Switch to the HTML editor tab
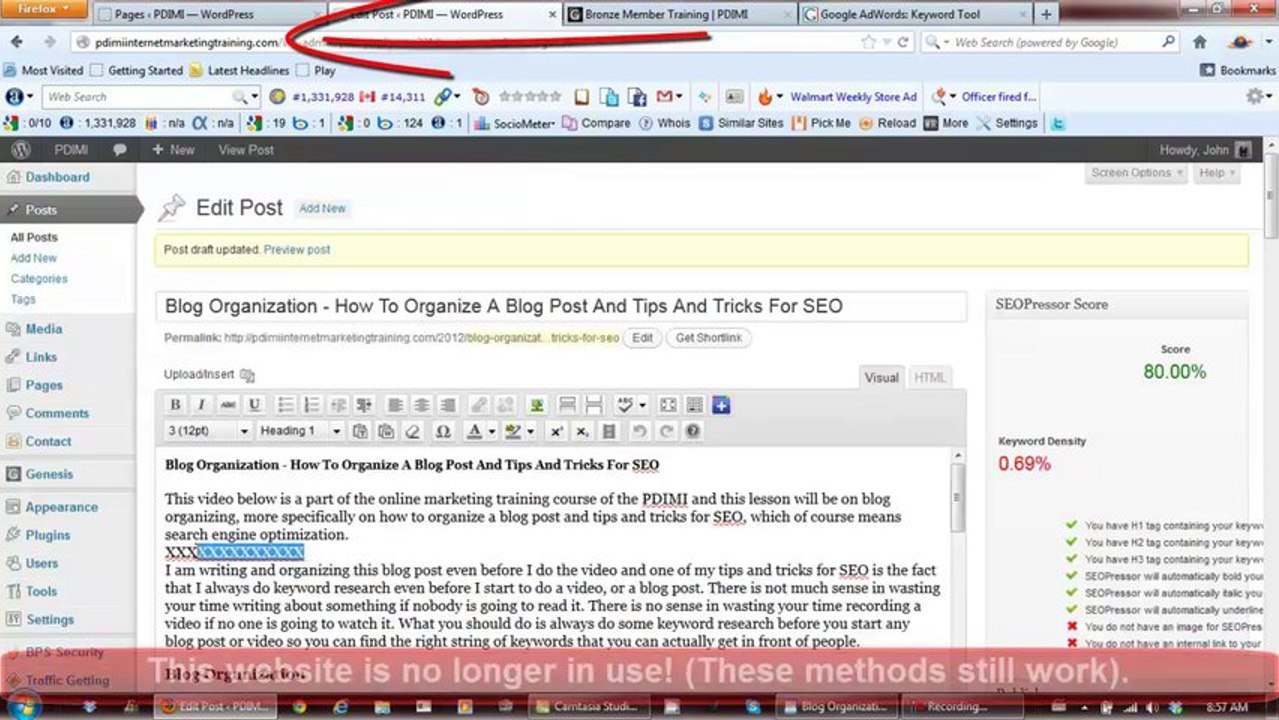 pyautogui.click(x=929, y=377)
